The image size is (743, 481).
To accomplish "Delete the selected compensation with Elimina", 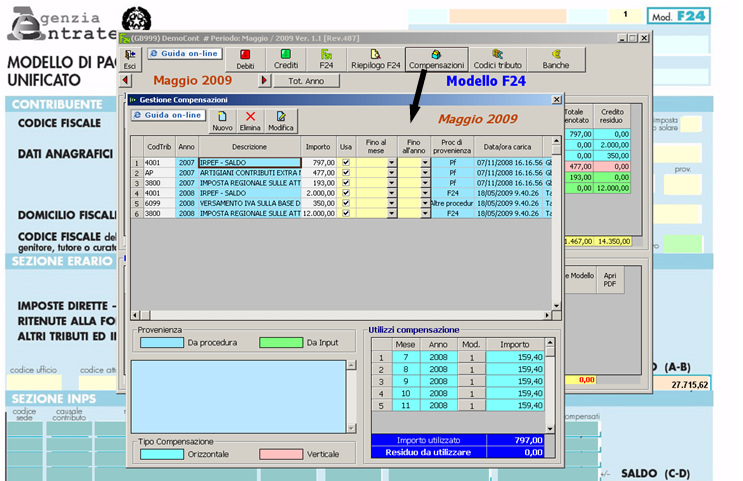I will [251, 121].
